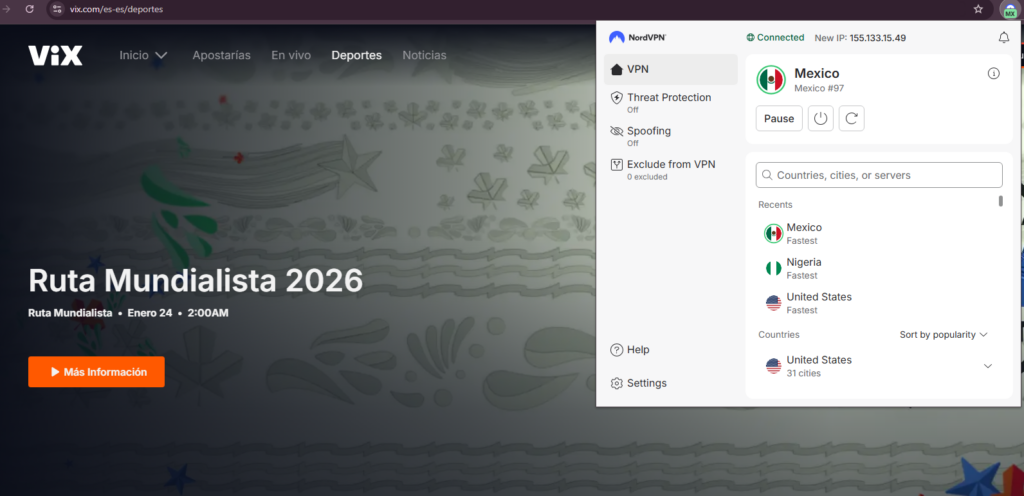The width and height of the screenshot is (1024, 496).
Task: Click the browser forward arrow
Action: (x=7, y=9)
